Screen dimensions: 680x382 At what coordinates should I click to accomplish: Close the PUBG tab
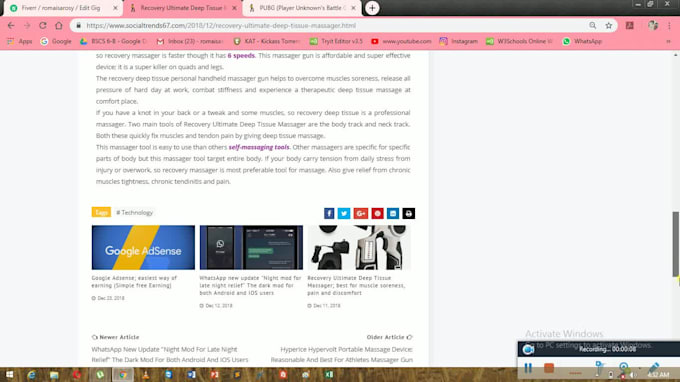pyautogui.click(x=353, y=8)
